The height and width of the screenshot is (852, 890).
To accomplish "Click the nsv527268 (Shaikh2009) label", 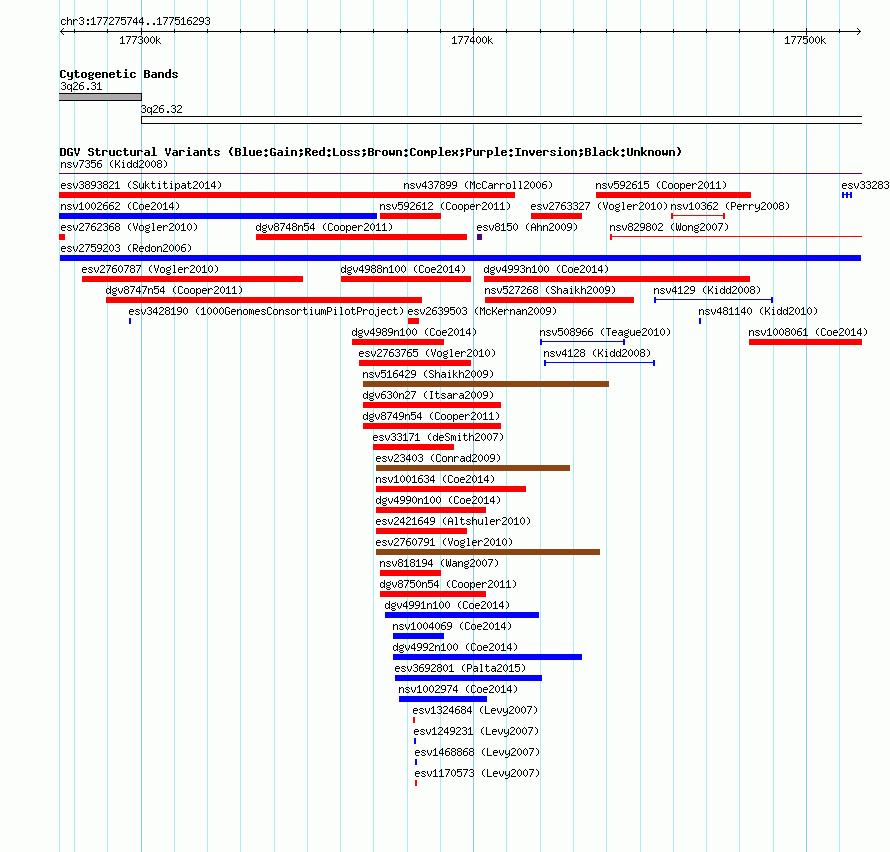I will click(550, 290).
